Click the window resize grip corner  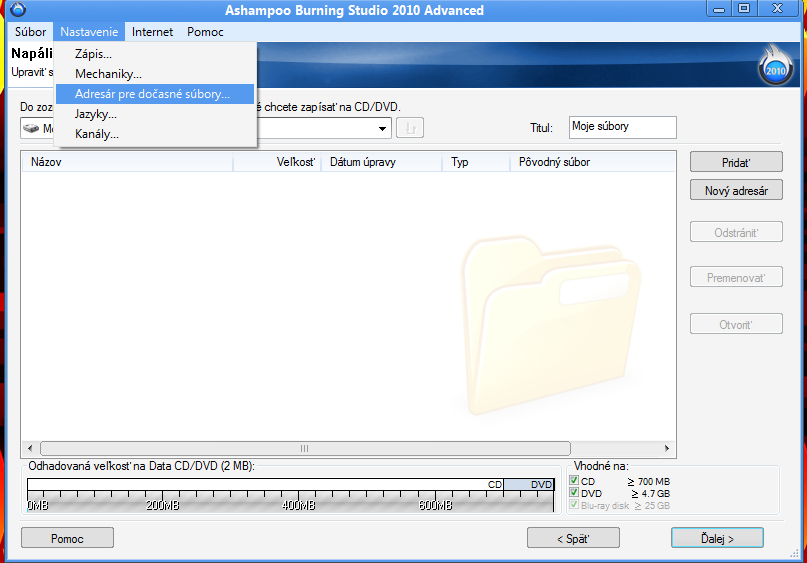794,553
